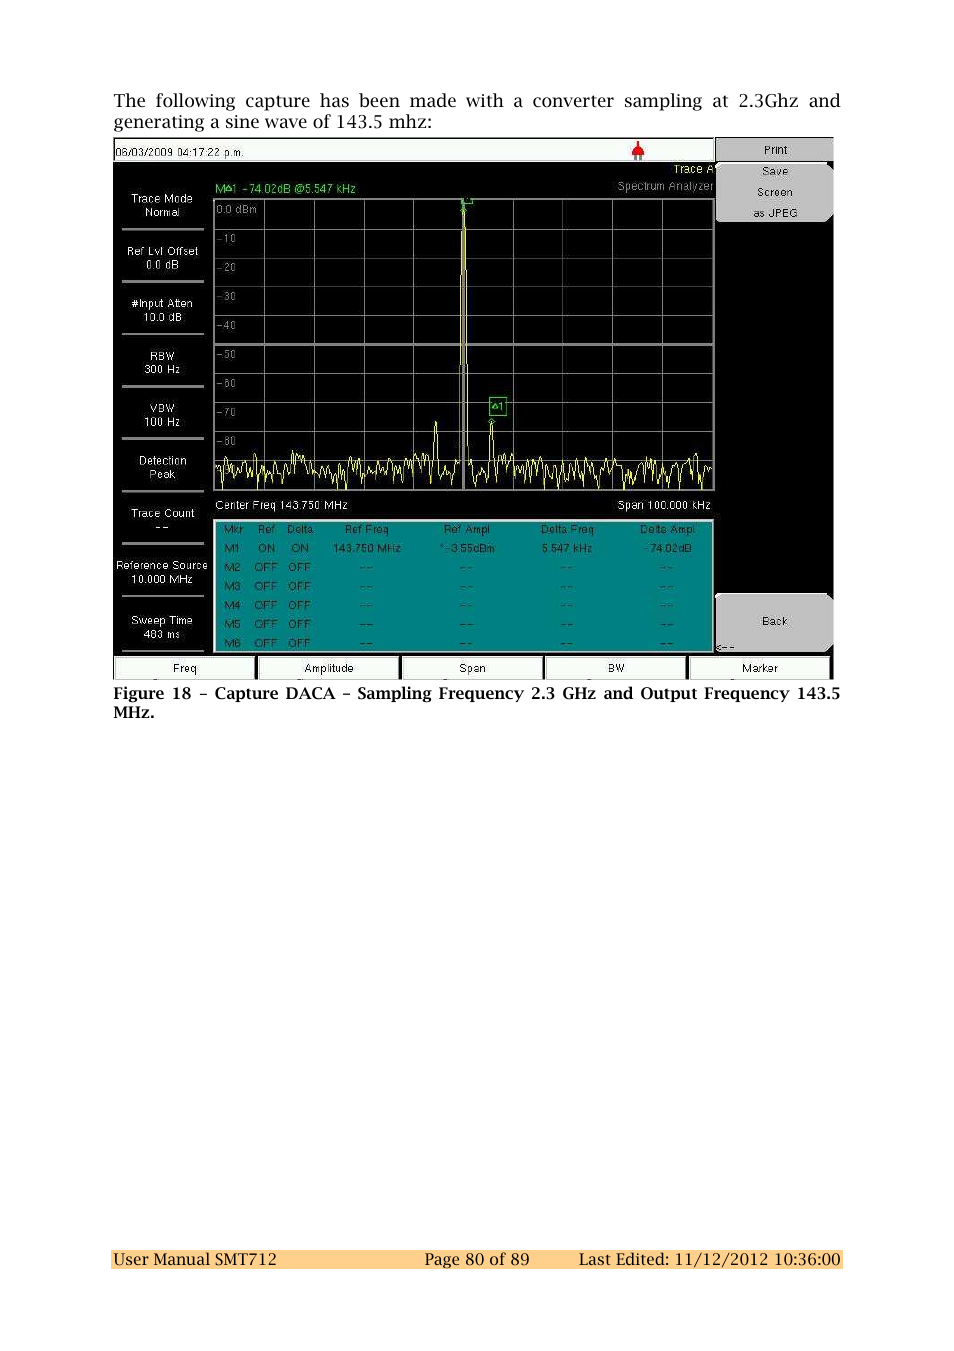Toggle M5 Delta OFF cell
Viewport: 954px width, 1351px height.
(x=300, y=624)
